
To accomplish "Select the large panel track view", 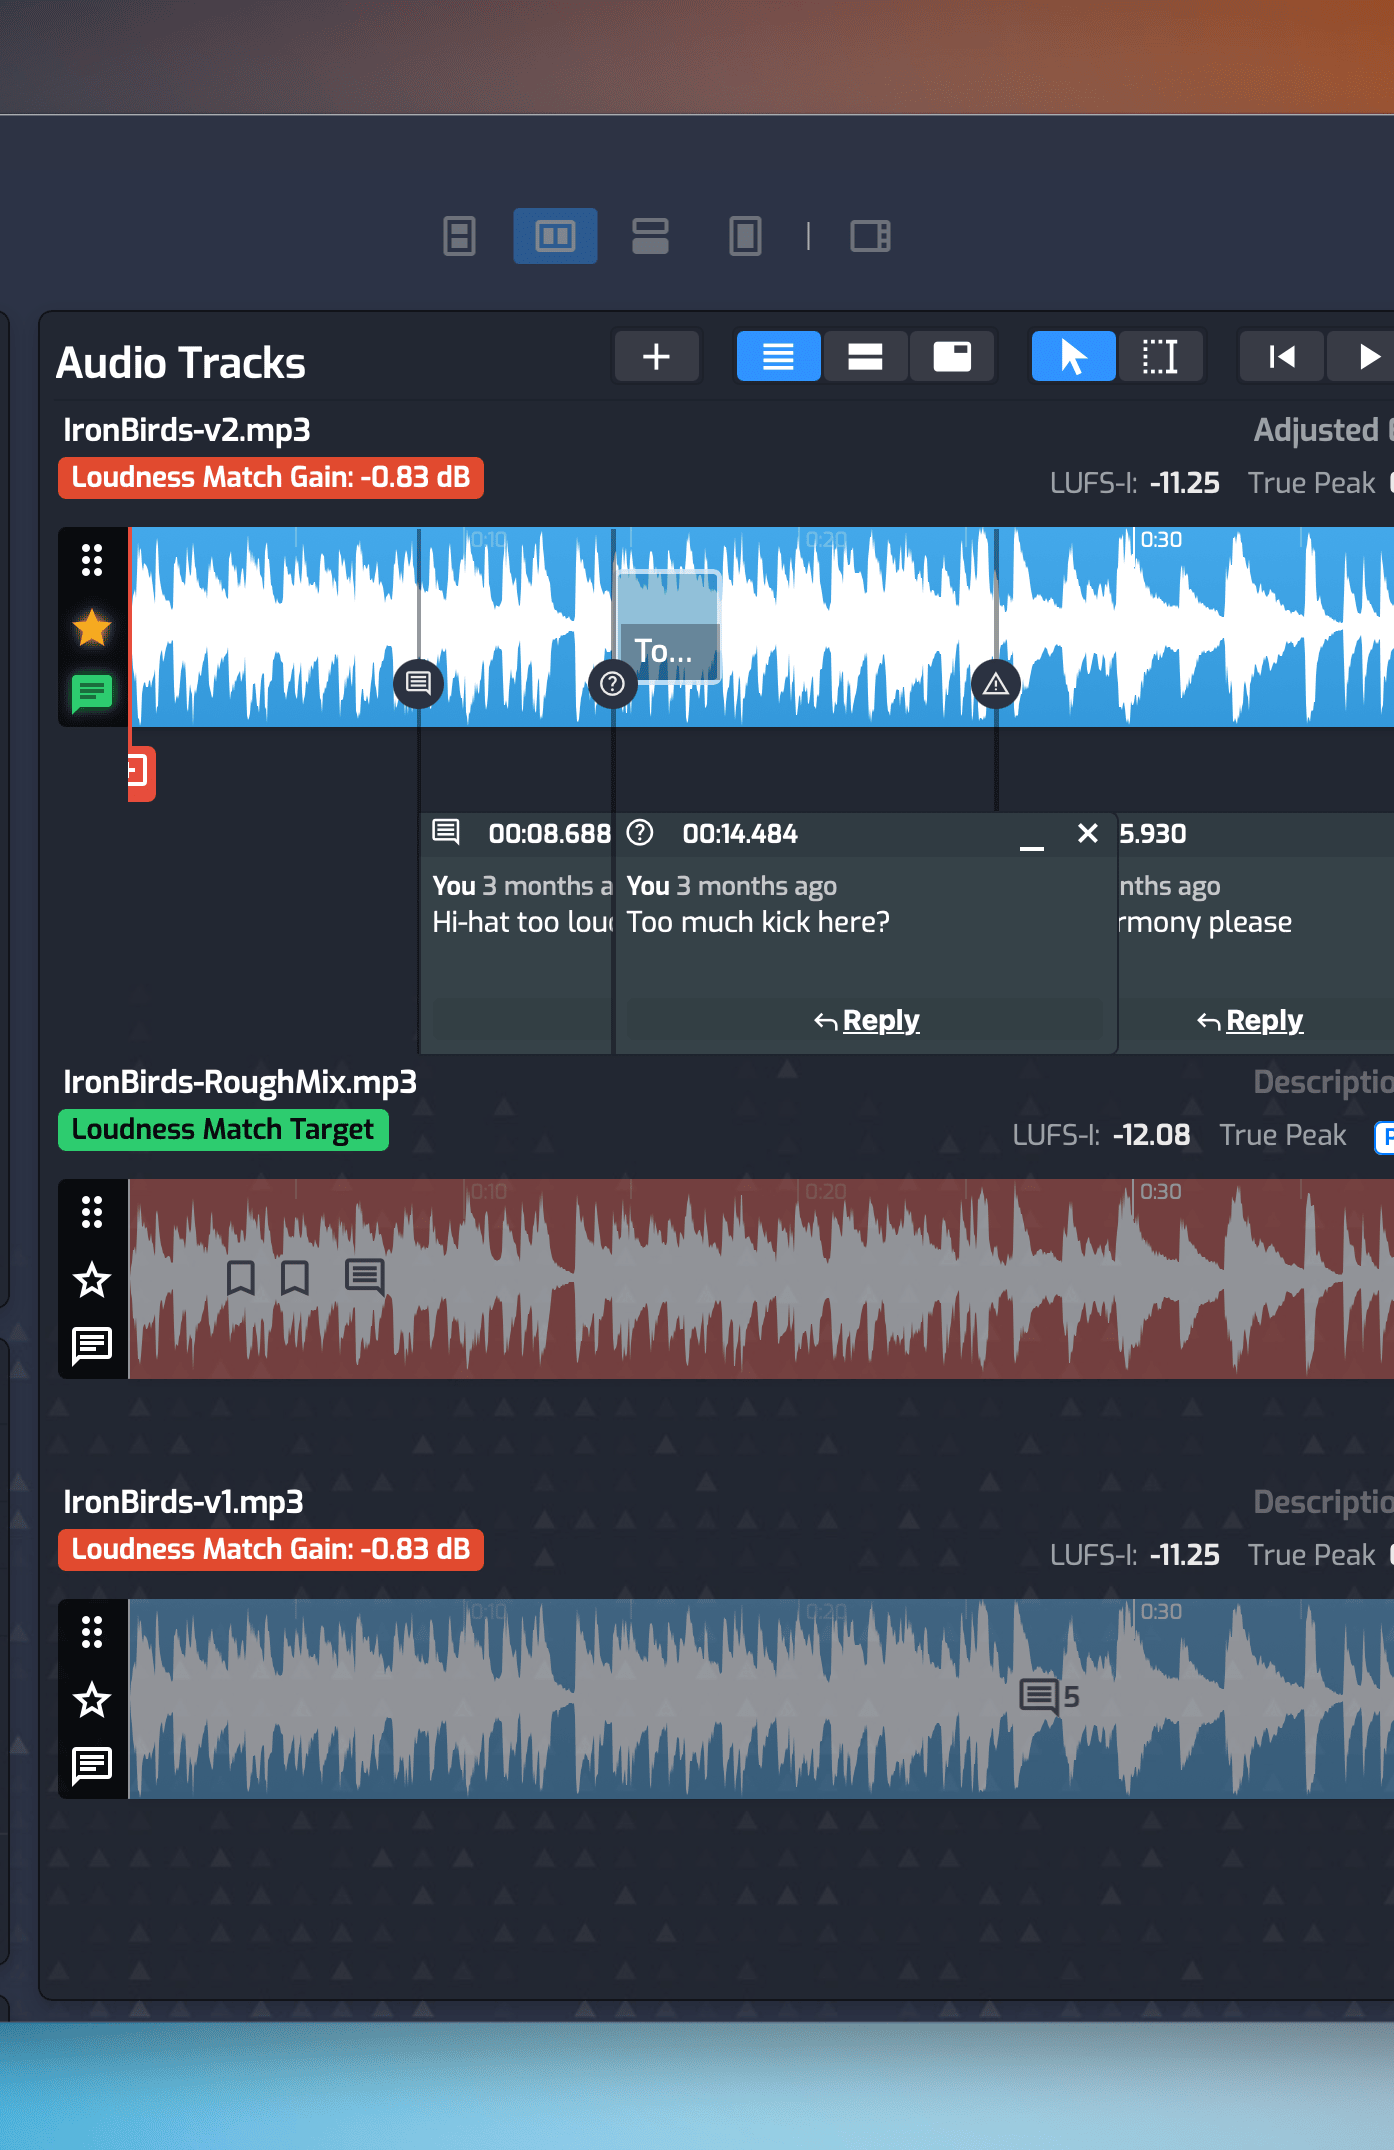I will tap(952, 356).
